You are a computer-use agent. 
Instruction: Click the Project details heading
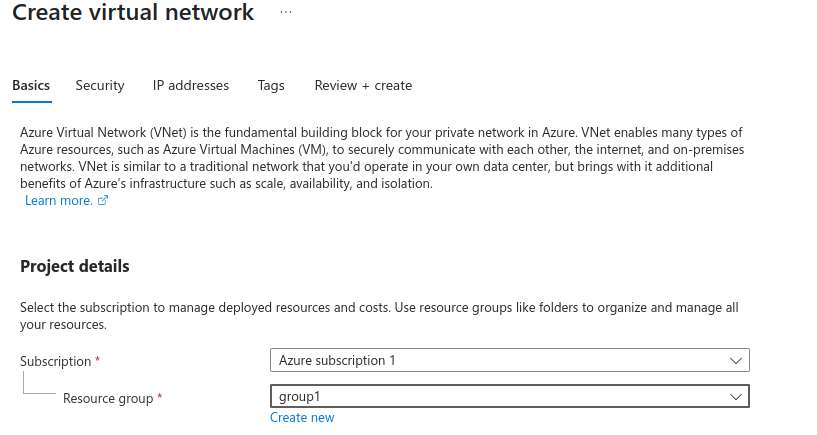pyautogui.click(x=75, y=267)
